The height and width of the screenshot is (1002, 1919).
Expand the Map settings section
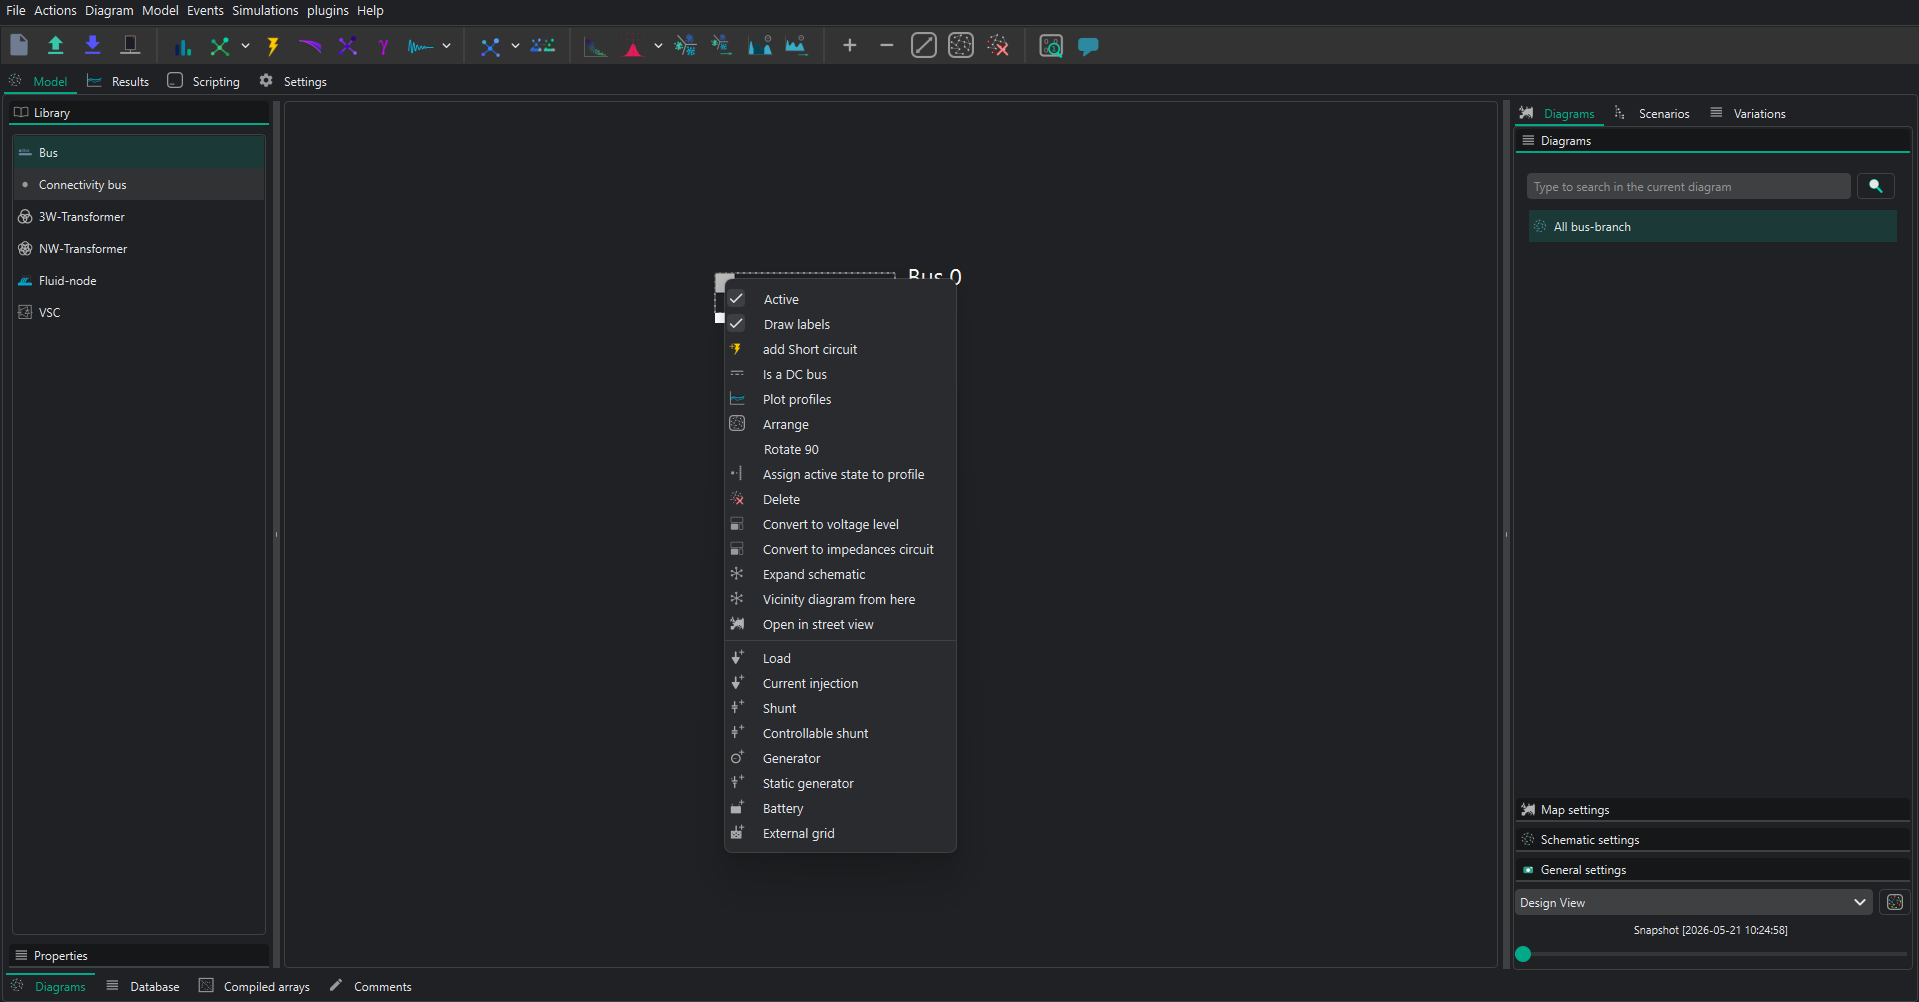[x=1713, y=810]
